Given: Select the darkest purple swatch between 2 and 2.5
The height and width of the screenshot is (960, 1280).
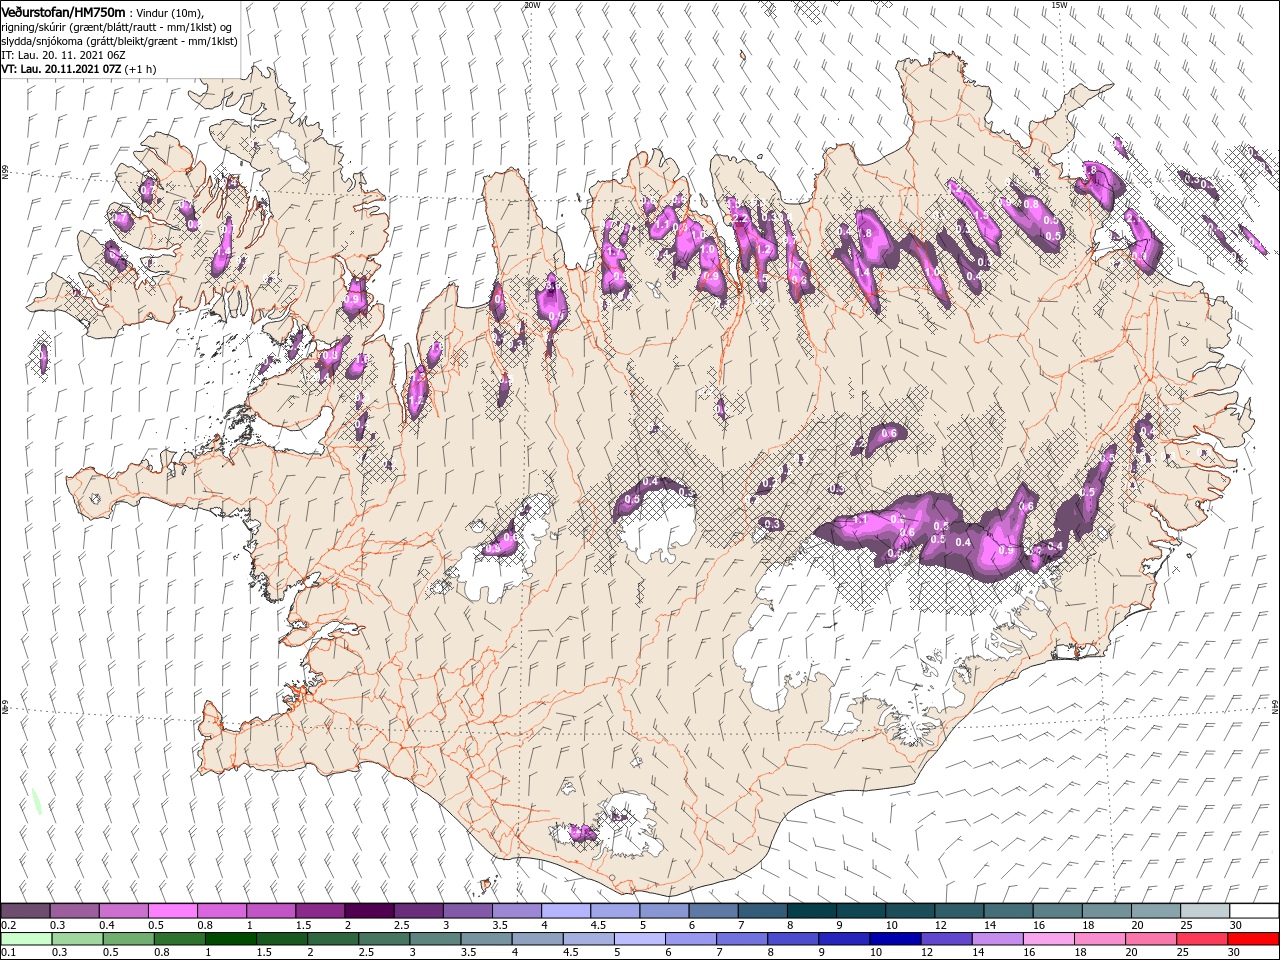Looking at the screenshot, I should [369, 911].
